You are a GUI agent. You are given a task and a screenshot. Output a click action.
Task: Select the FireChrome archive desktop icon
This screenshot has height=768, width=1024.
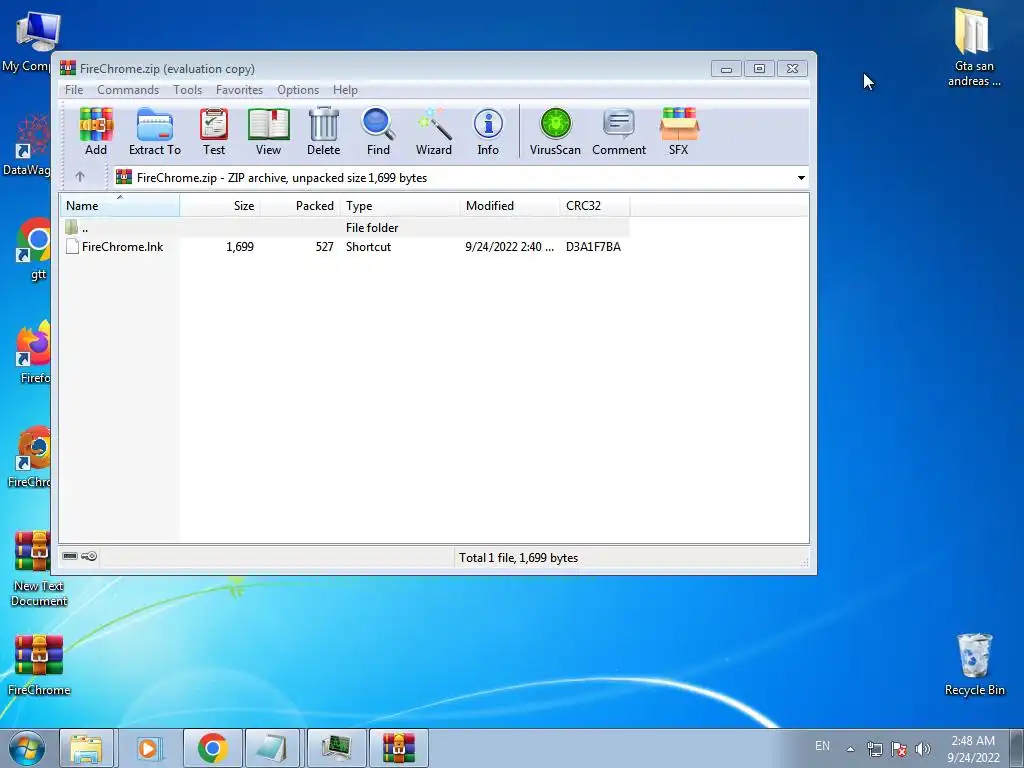click(39, 664)
